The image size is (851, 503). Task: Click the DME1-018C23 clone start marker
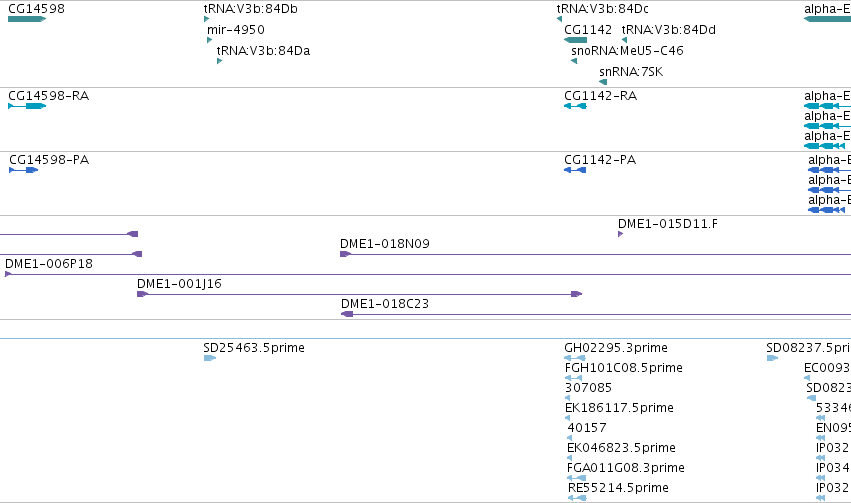(347, 314)
